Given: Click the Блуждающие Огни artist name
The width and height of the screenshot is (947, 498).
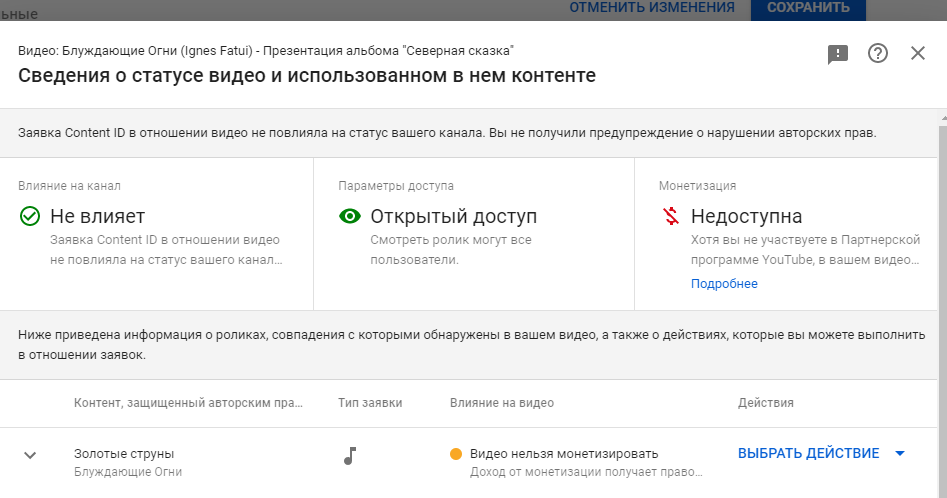Looking at the screenshot, I should pos(128,472).
